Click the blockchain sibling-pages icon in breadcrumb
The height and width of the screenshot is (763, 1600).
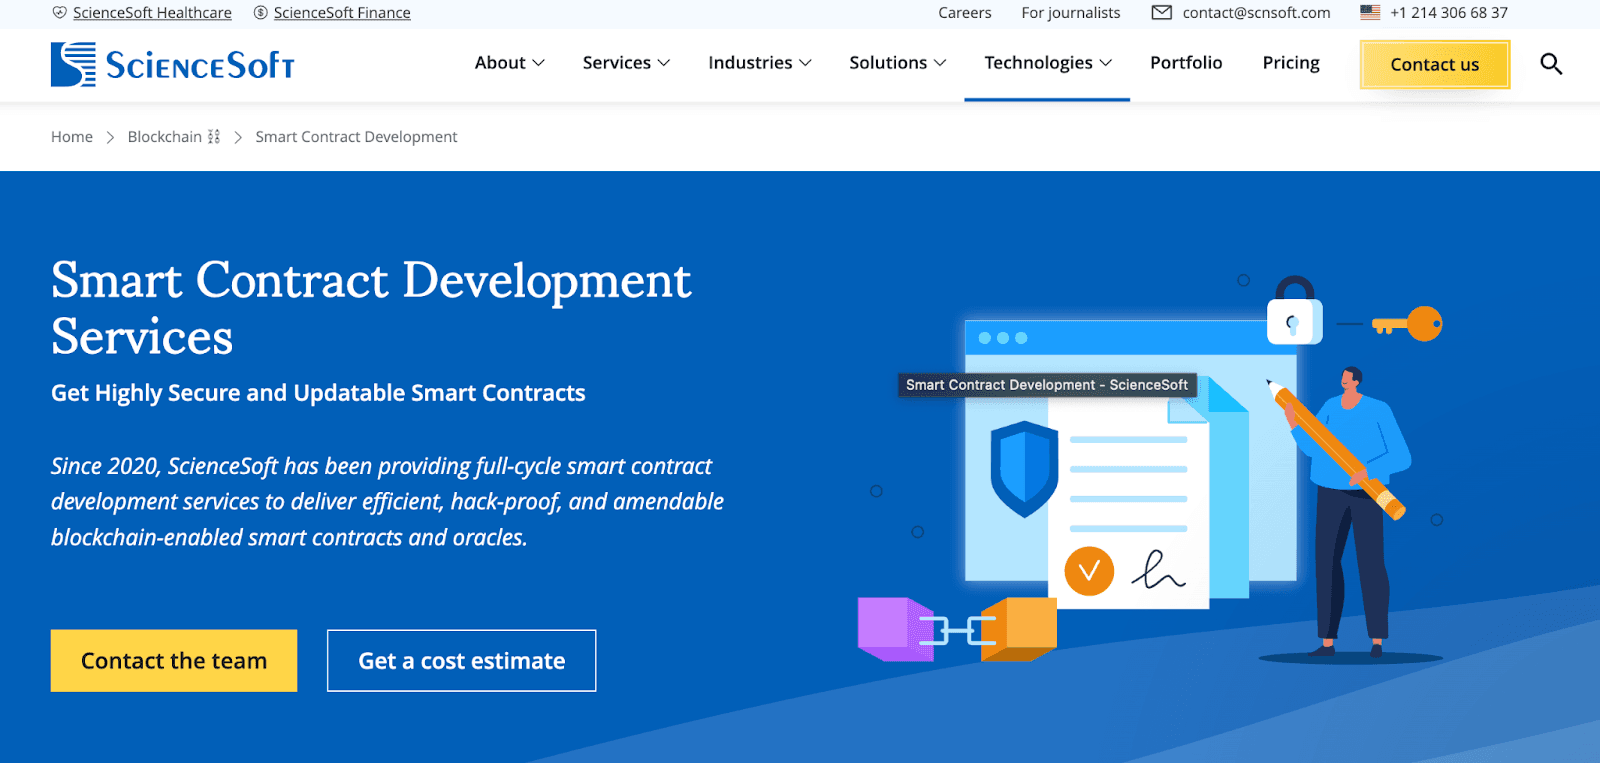(x=214, y=137)
